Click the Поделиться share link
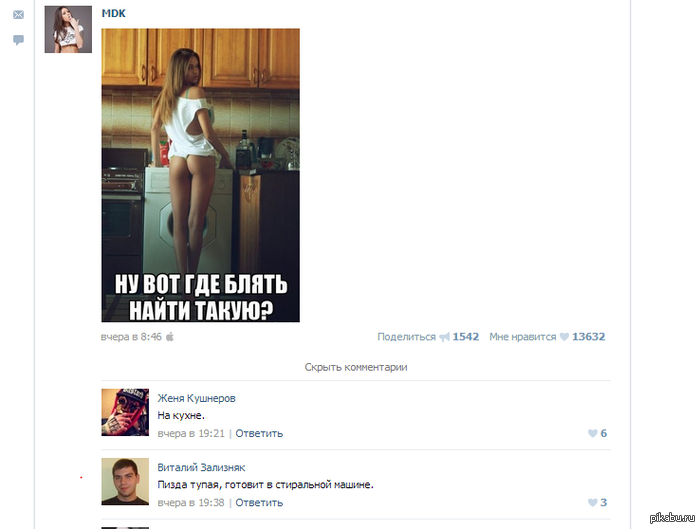700x529 pixels. pos(406,337)
